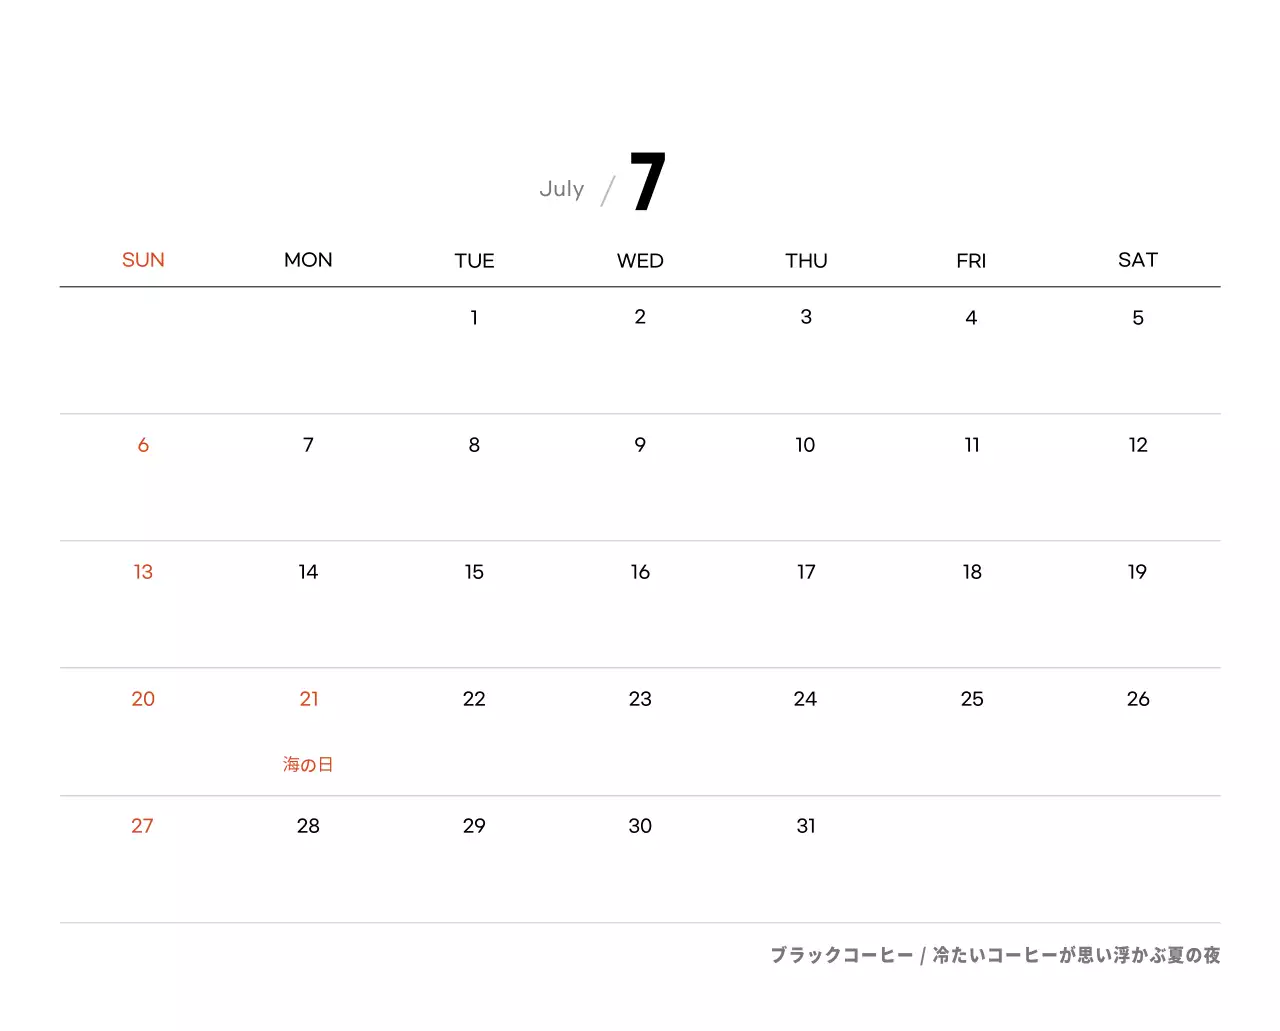Click the SAT column header
This screenshot has height=1031, width=1280.
[x=1137, y=260]
